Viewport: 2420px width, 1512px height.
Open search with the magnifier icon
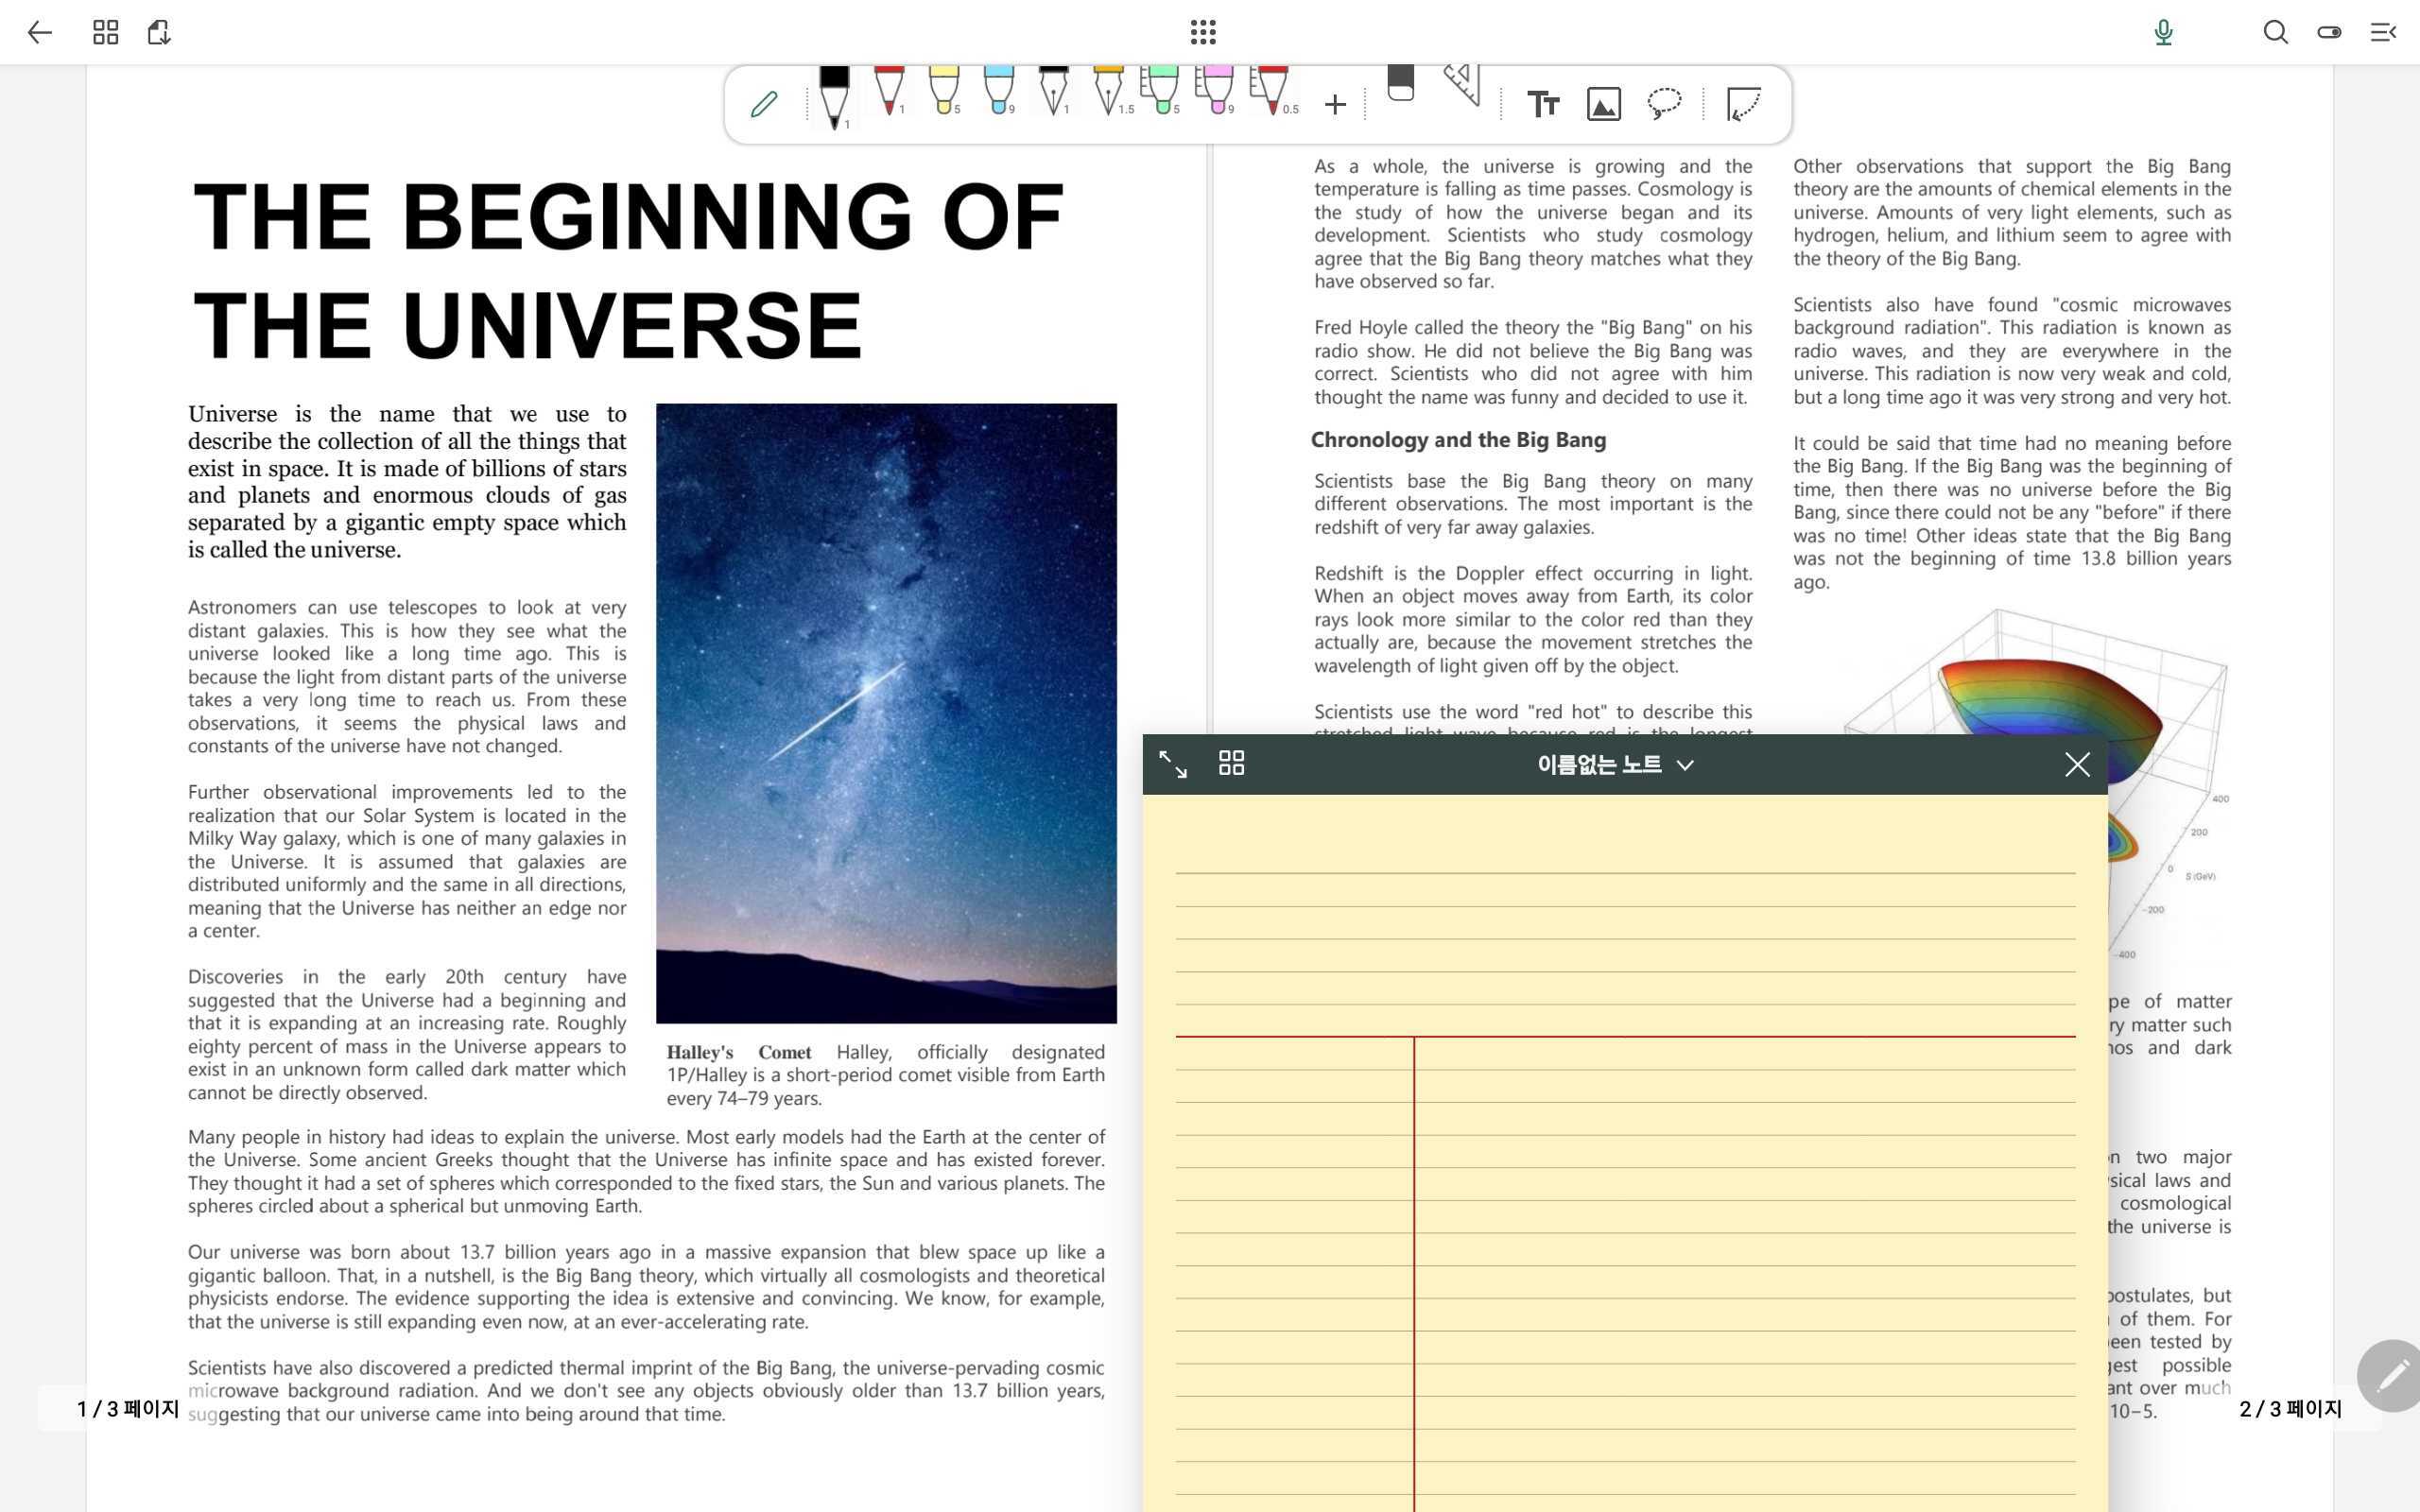click(2276, 32)
